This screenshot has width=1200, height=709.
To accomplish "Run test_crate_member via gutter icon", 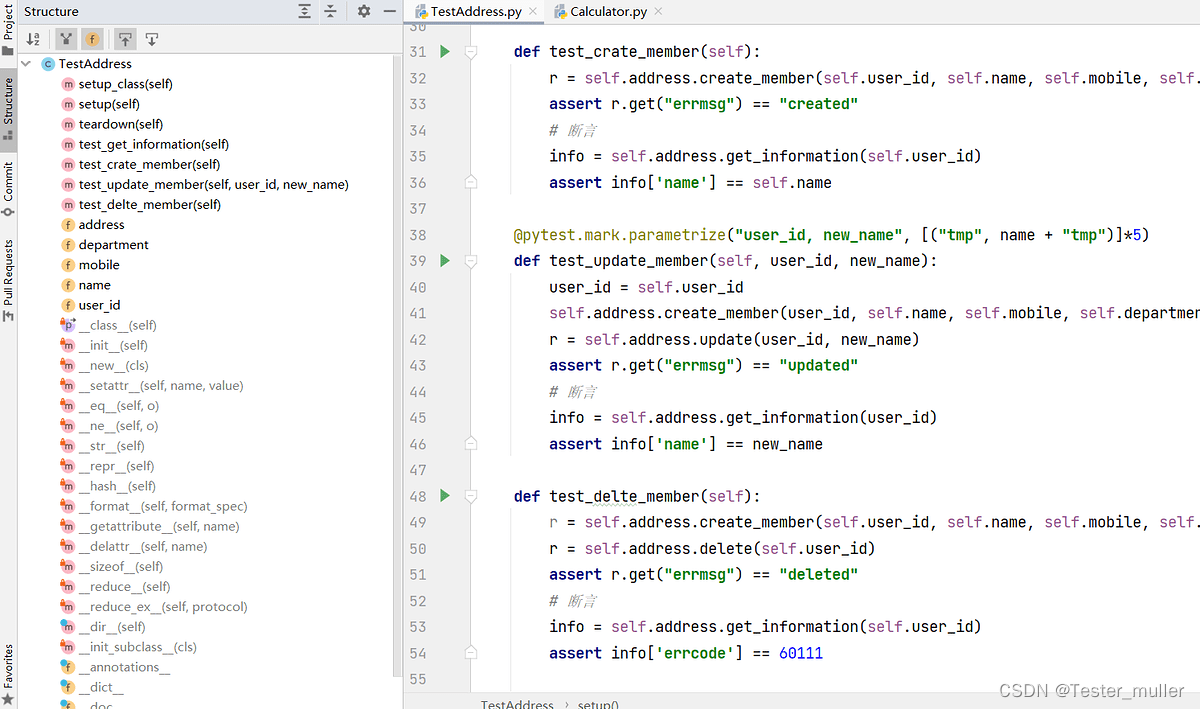I will coord(445,51).
